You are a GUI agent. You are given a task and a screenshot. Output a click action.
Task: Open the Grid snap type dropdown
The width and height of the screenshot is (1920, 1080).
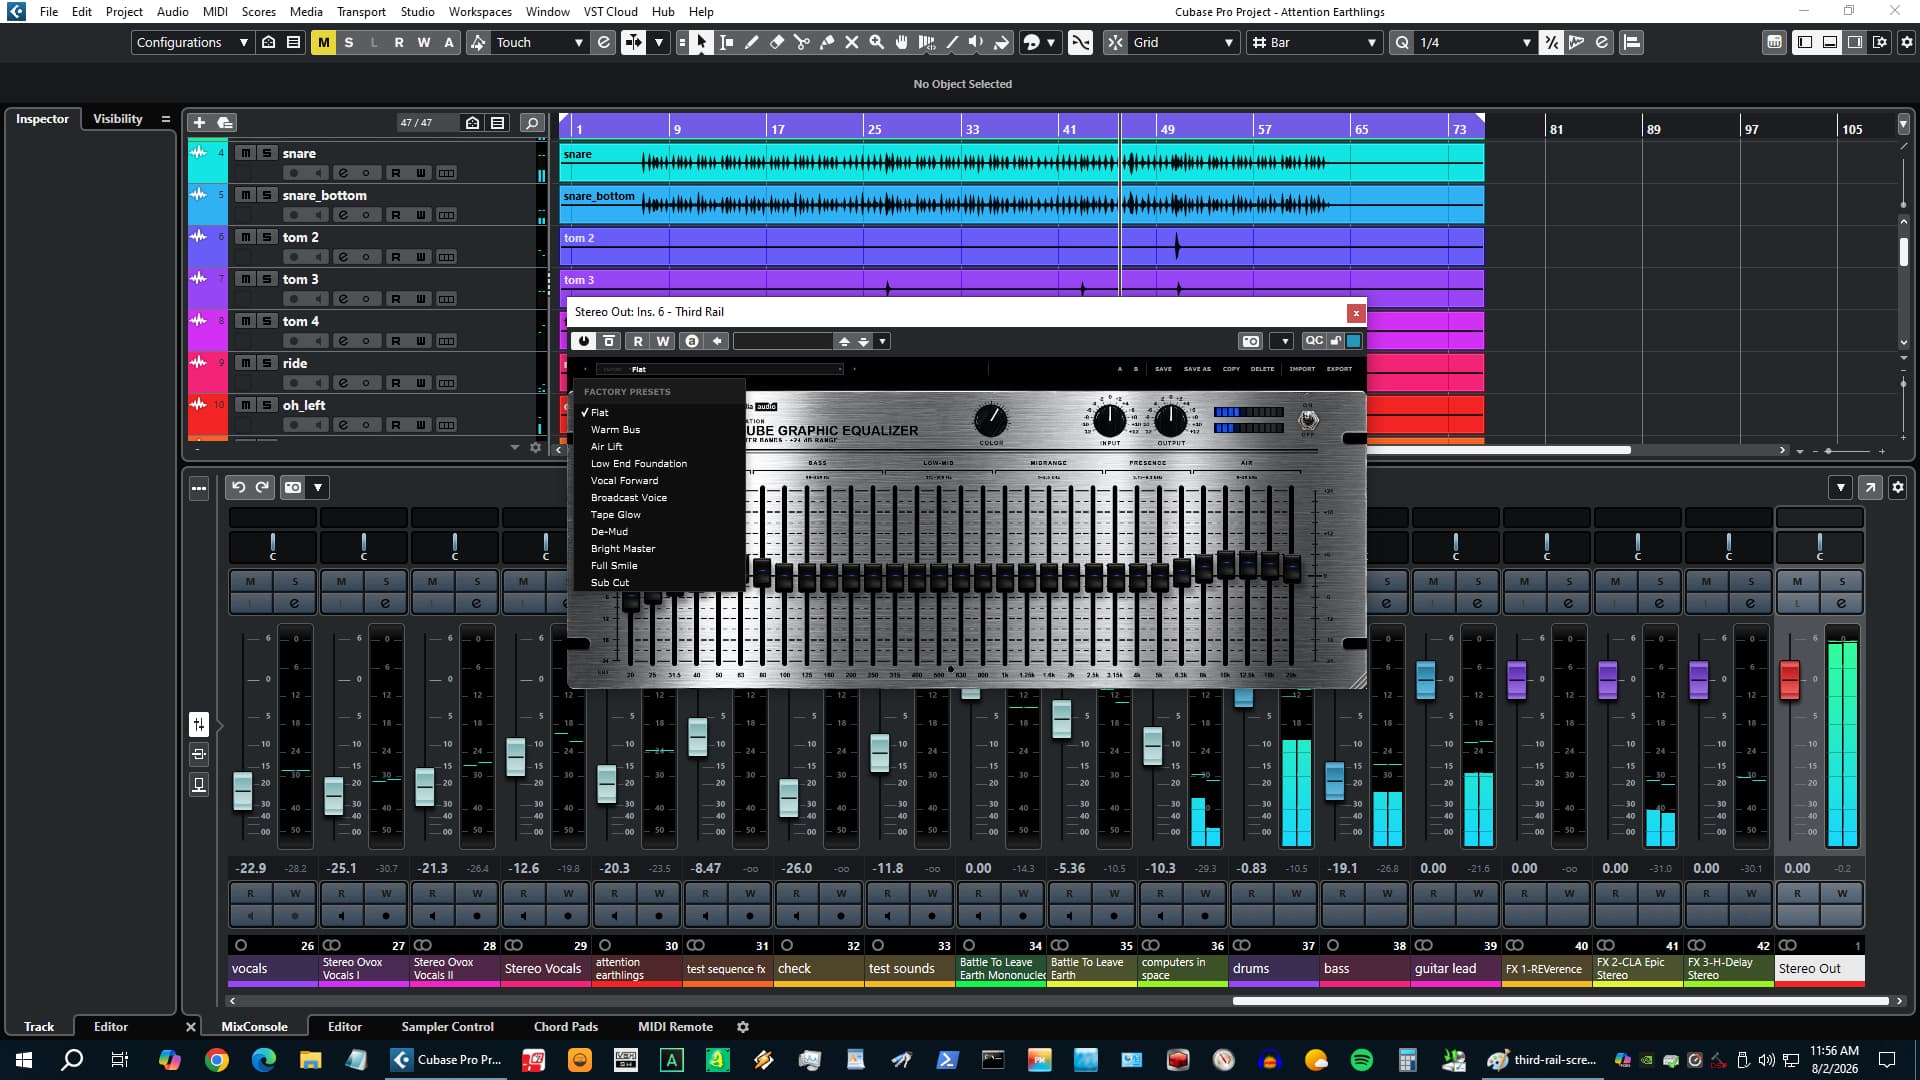(1183, 42)
